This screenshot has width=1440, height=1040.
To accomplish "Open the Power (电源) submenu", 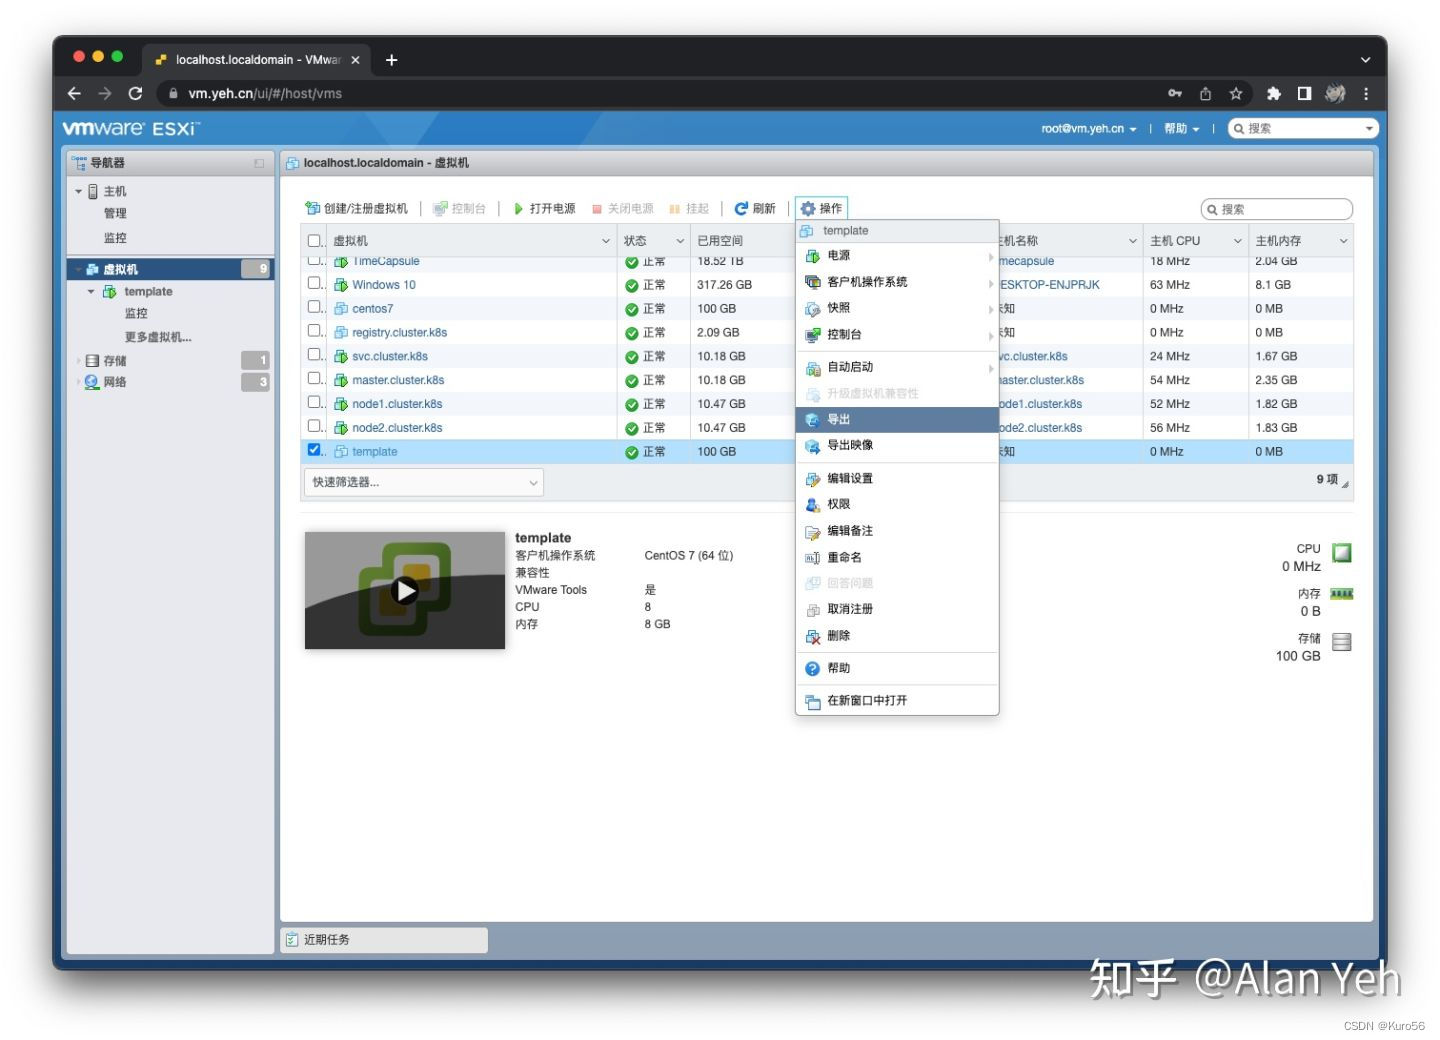I will [x=897, y=256].
